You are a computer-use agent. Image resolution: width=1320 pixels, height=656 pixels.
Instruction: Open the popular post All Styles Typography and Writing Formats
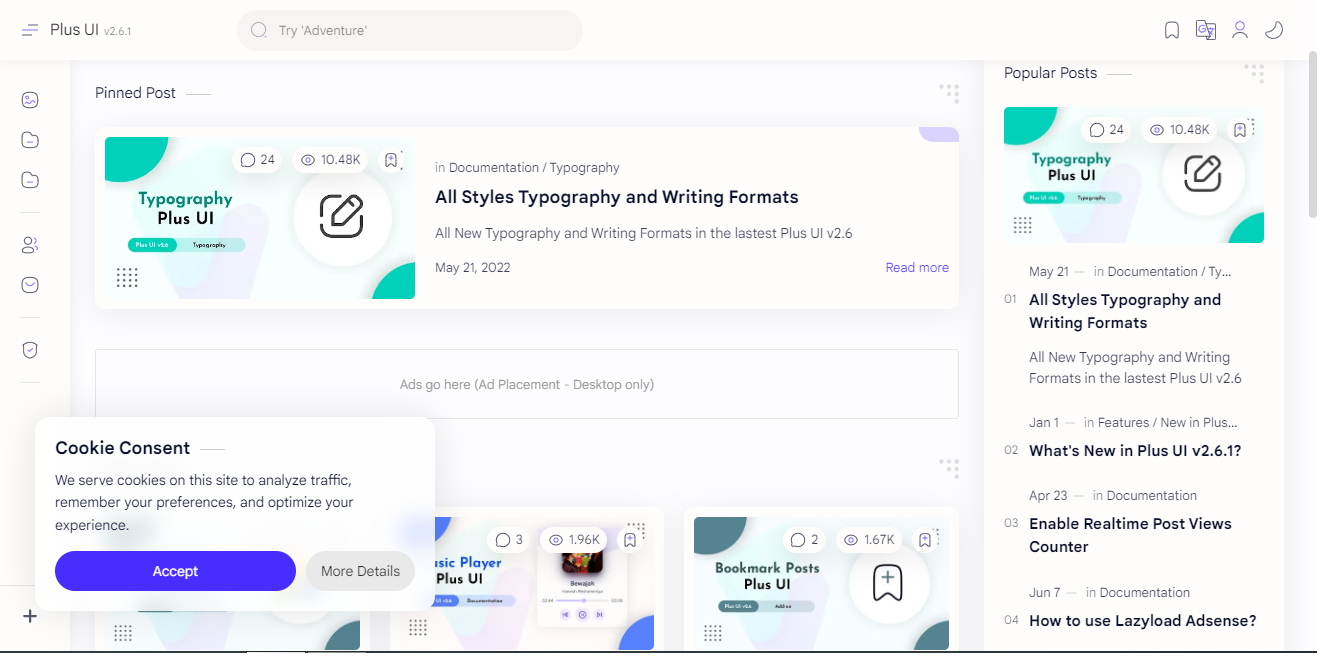1125,311
